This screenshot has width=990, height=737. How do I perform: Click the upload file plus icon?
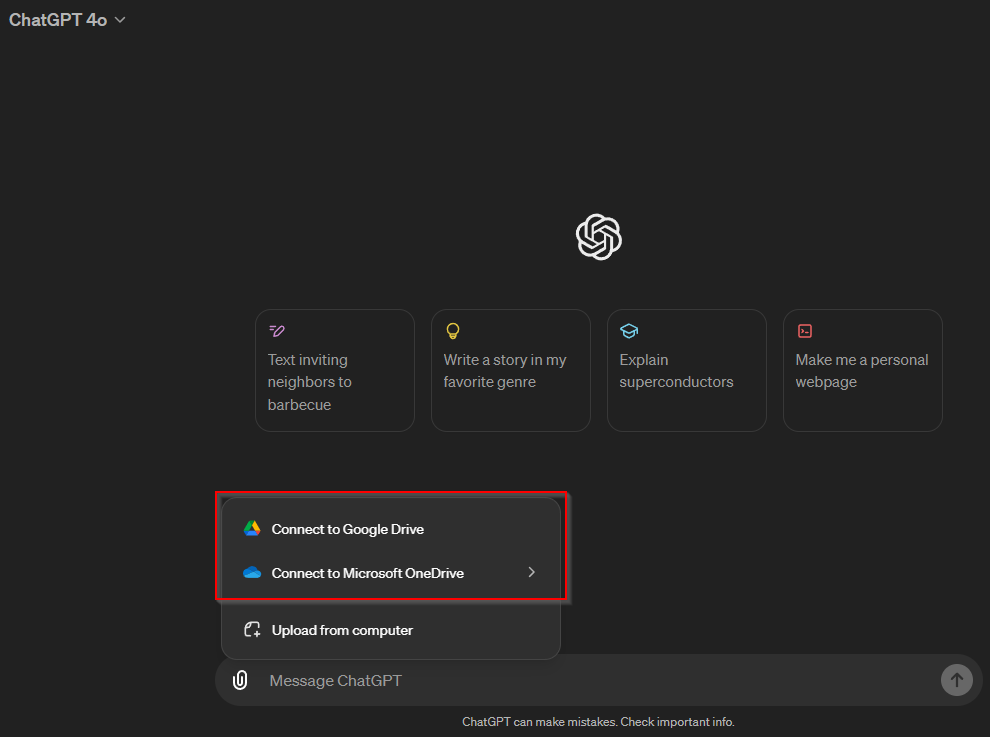(253, 630)
